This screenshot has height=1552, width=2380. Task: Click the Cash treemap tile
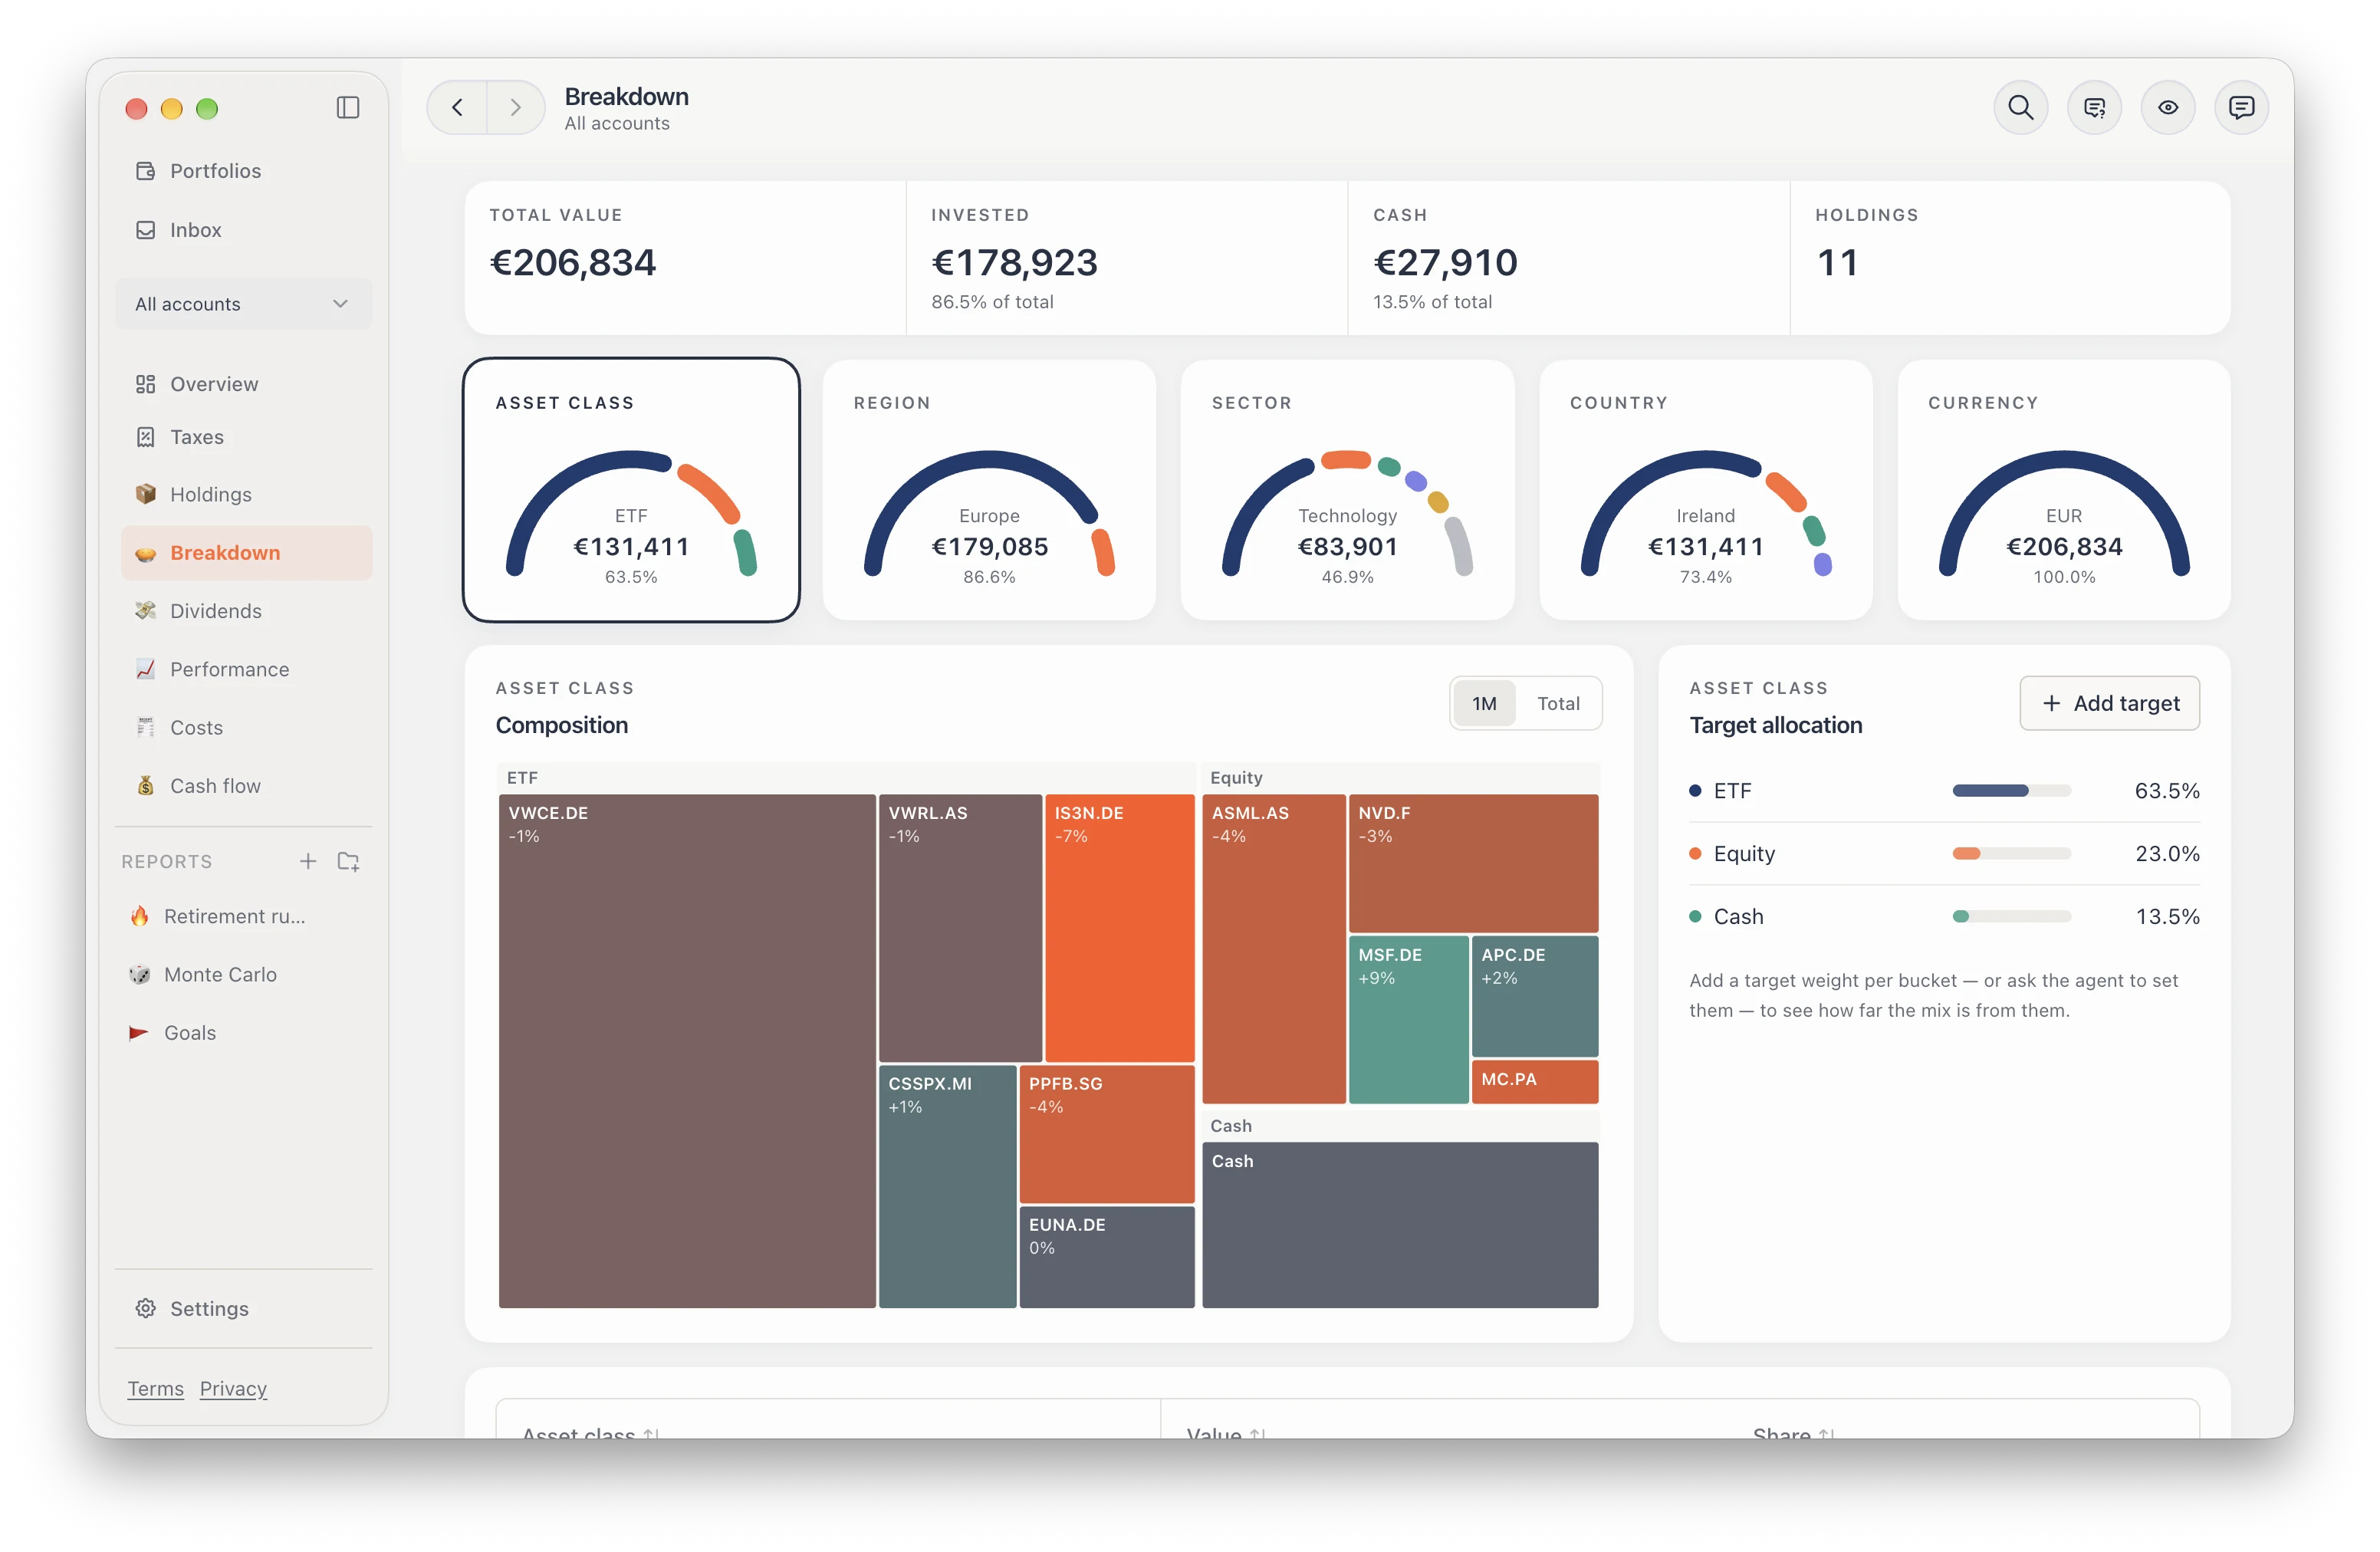click(1400, 1225)
